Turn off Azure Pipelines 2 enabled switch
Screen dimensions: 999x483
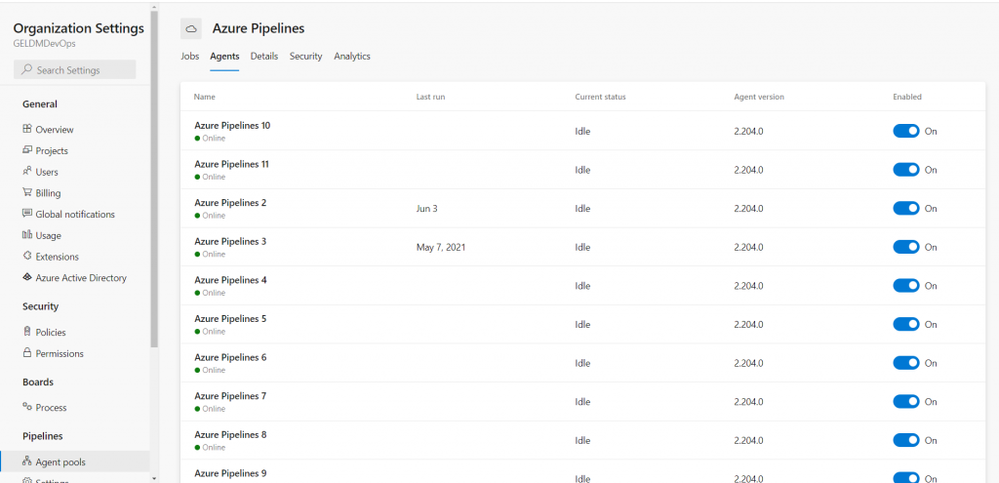(x=906, y=208)
